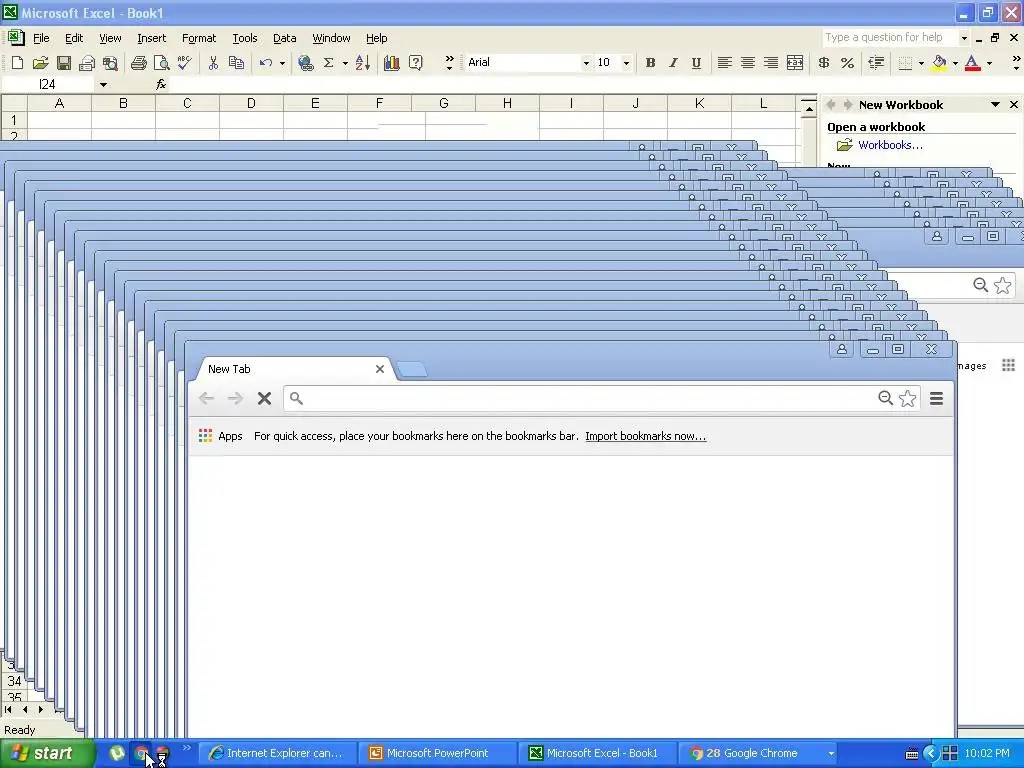Open Print Preview in Excel toolbar
Screen dimensions: 1024x768
[x=161, y=63]
